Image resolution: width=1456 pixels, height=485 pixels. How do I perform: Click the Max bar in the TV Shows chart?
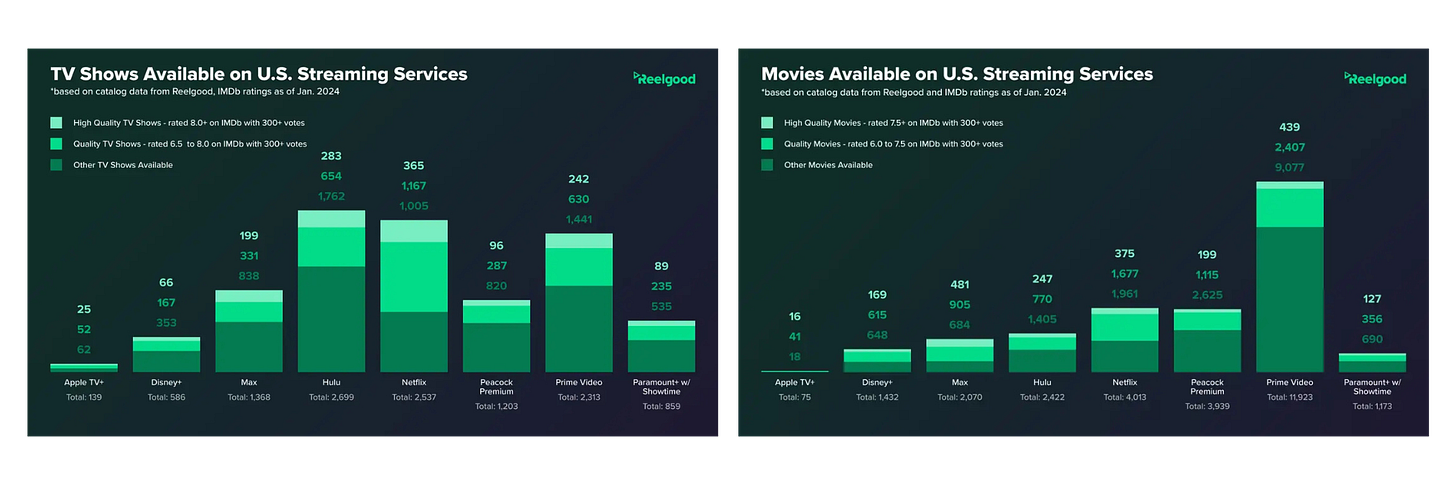249,331
